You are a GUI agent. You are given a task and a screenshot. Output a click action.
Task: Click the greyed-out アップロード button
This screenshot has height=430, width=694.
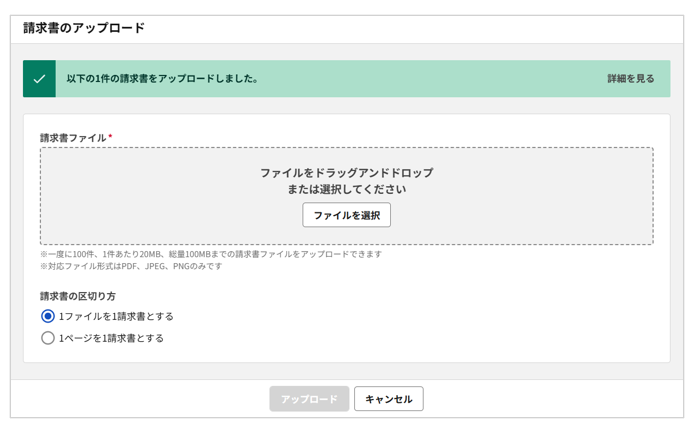(x=309, y=399)
